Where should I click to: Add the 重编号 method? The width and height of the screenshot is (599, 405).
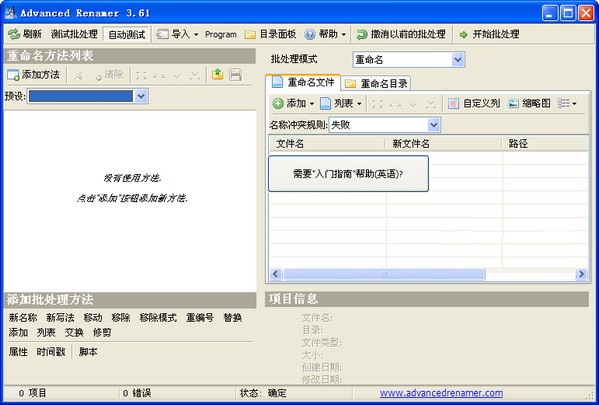coord(200,318)
